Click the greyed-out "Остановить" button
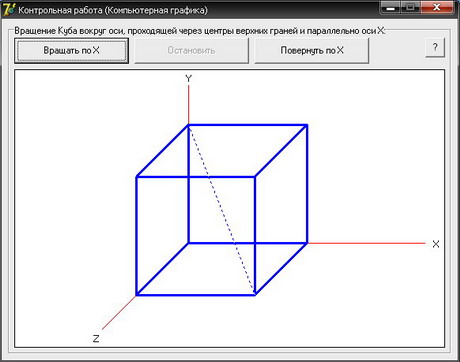Viewport: 460px width, 362px height. pos(191,51)
